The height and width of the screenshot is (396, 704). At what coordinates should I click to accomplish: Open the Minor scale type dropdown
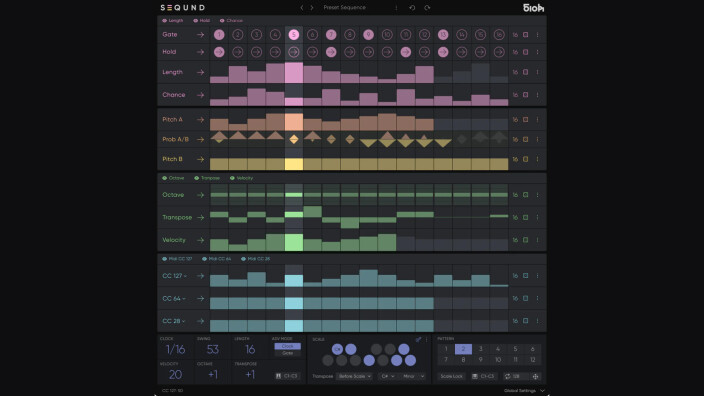click(413, 376)
